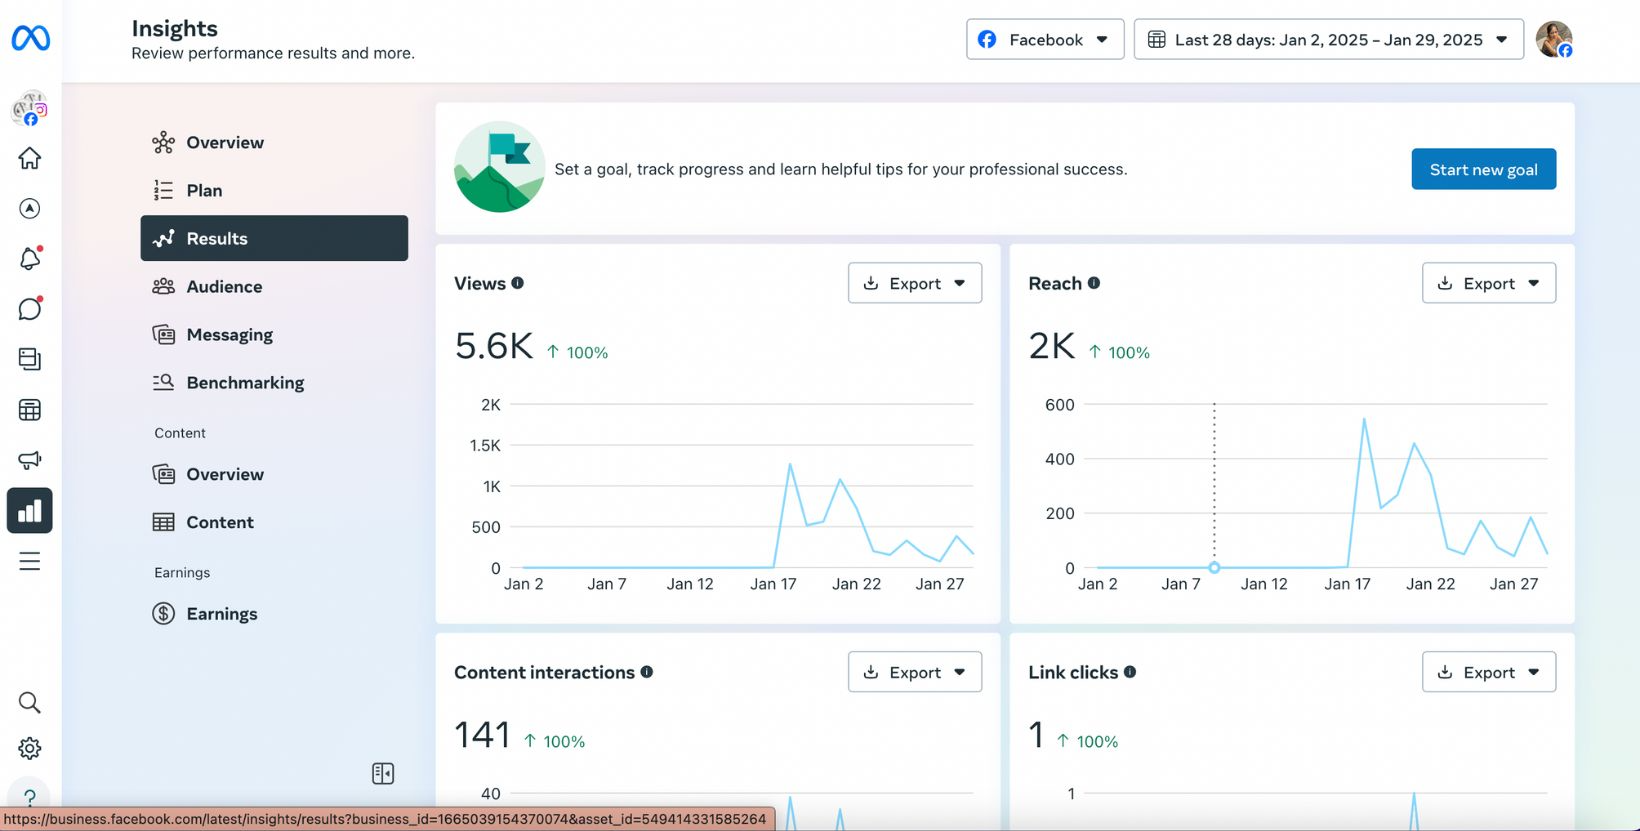
Task: Click the data point marker on Reach chart
Action: click(1214, 567)
